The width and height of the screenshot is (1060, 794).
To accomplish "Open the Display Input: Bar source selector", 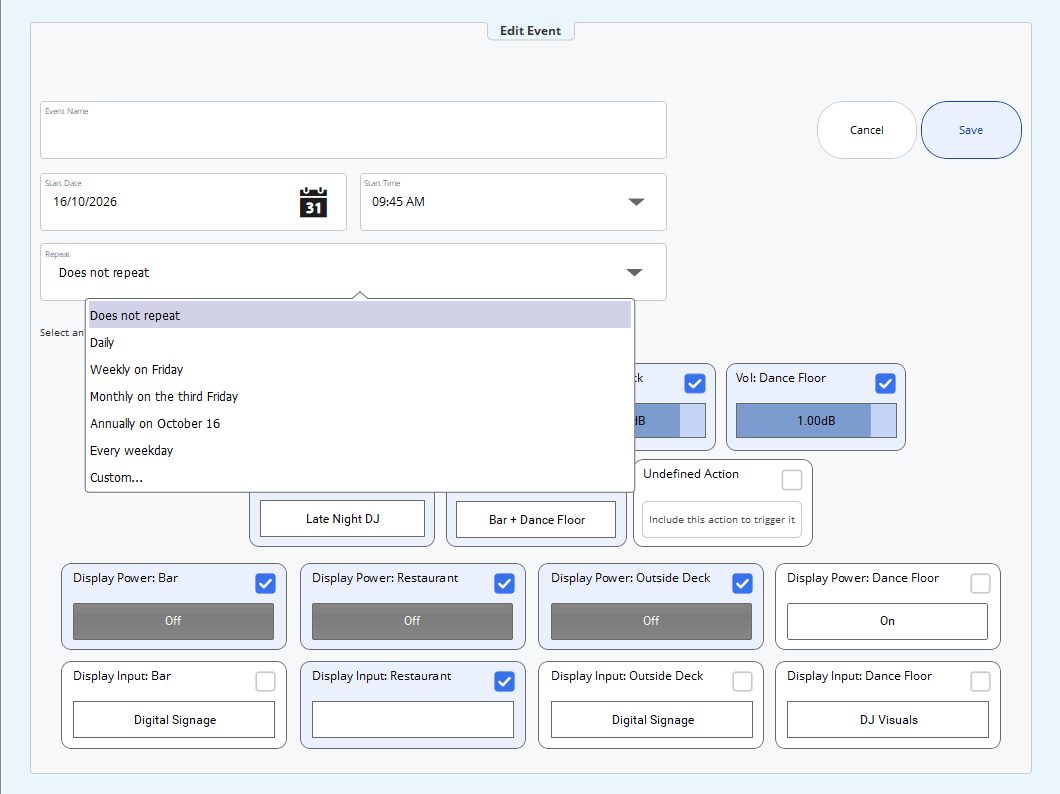I will click(174, 720).
